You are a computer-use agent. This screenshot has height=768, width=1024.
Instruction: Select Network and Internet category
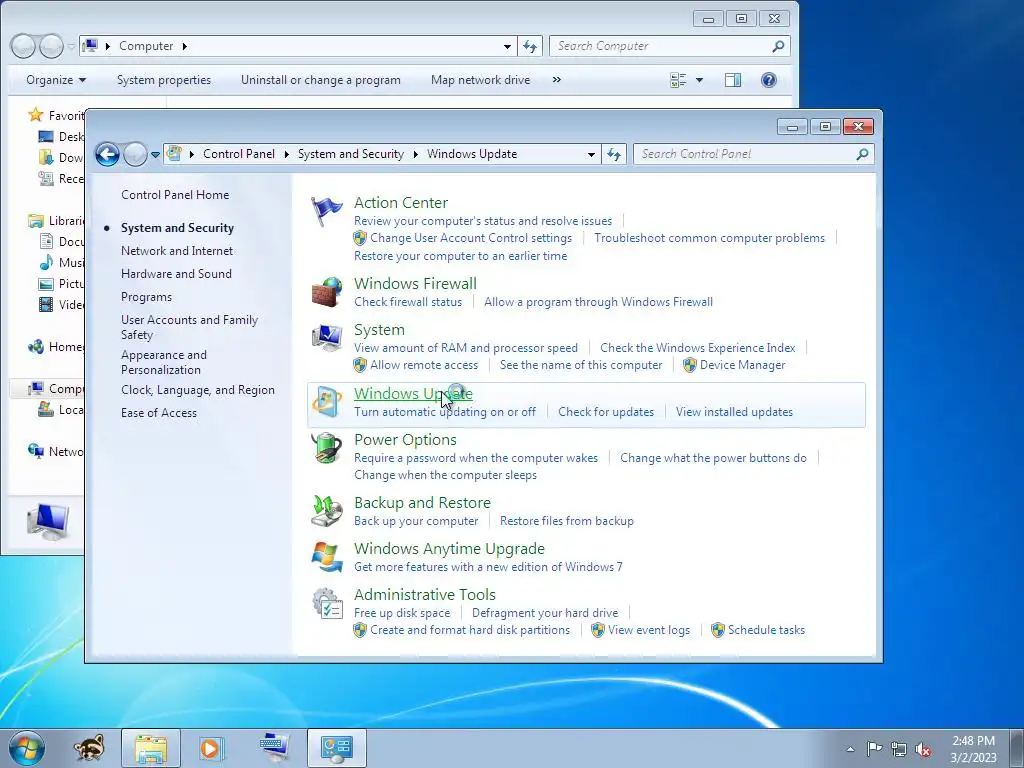pyautogui.click(x=177, y=251)
